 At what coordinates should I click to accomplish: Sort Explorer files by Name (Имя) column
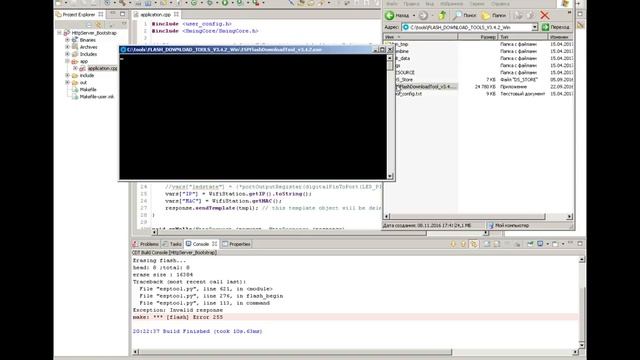pos(420,37)
